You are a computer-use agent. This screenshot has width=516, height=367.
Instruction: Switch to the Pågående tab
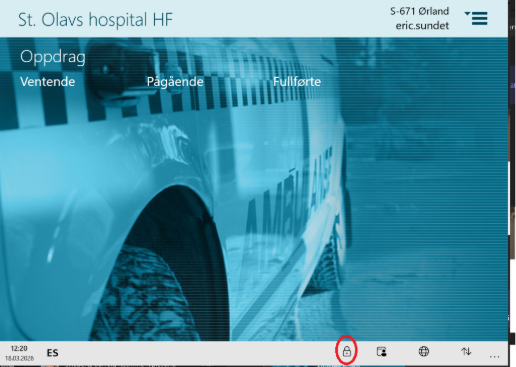pyautogui.click(x=175, y=82)
